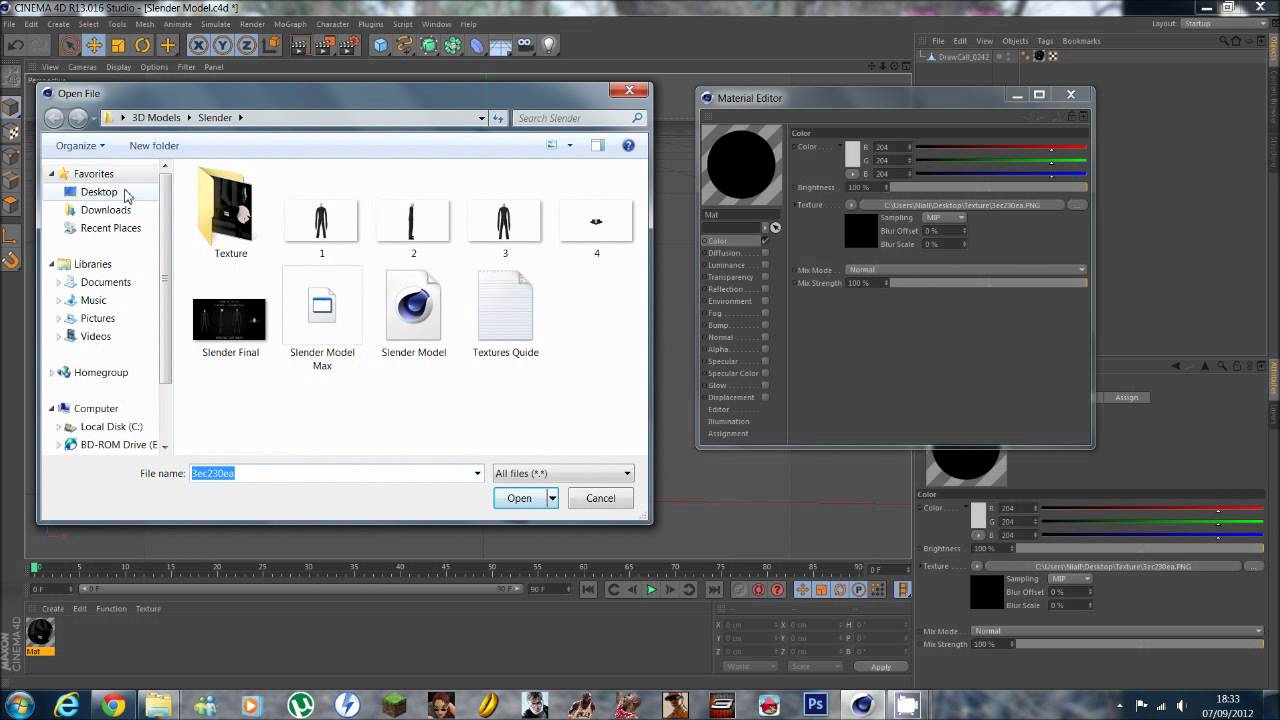This screenshot has height=720, width=1280.
Task: Click the texture browse button in Material Editor
Action: 1077,205
